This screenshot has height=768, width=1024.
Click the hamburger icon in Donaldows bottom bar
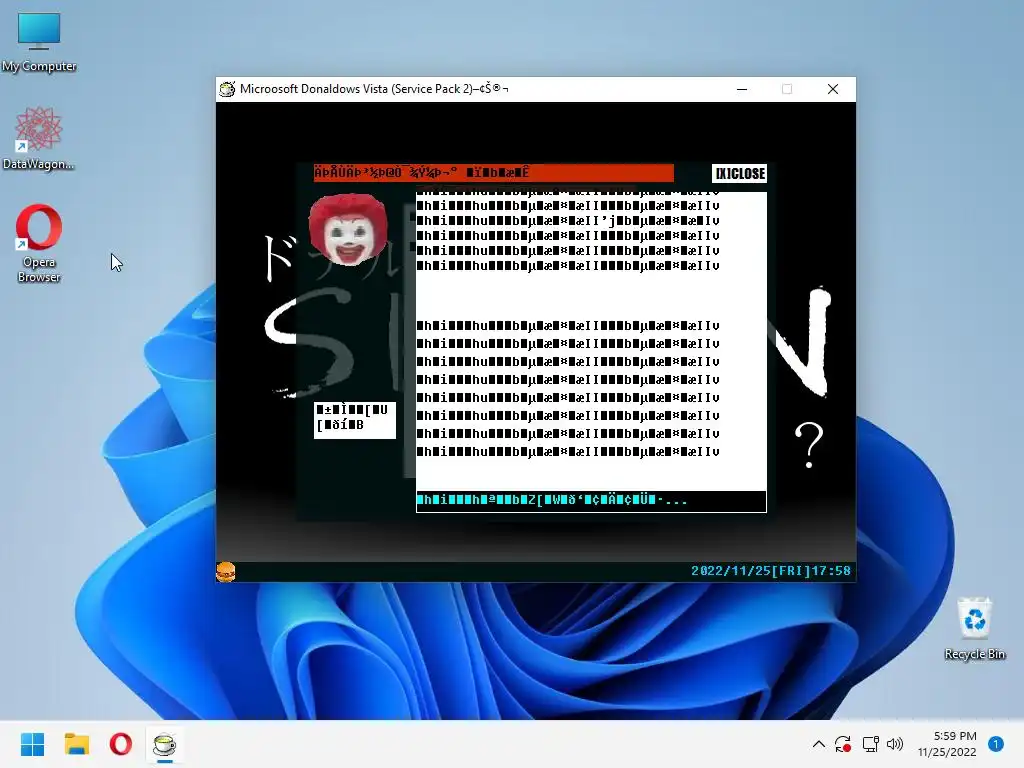(x=225, y=571)
